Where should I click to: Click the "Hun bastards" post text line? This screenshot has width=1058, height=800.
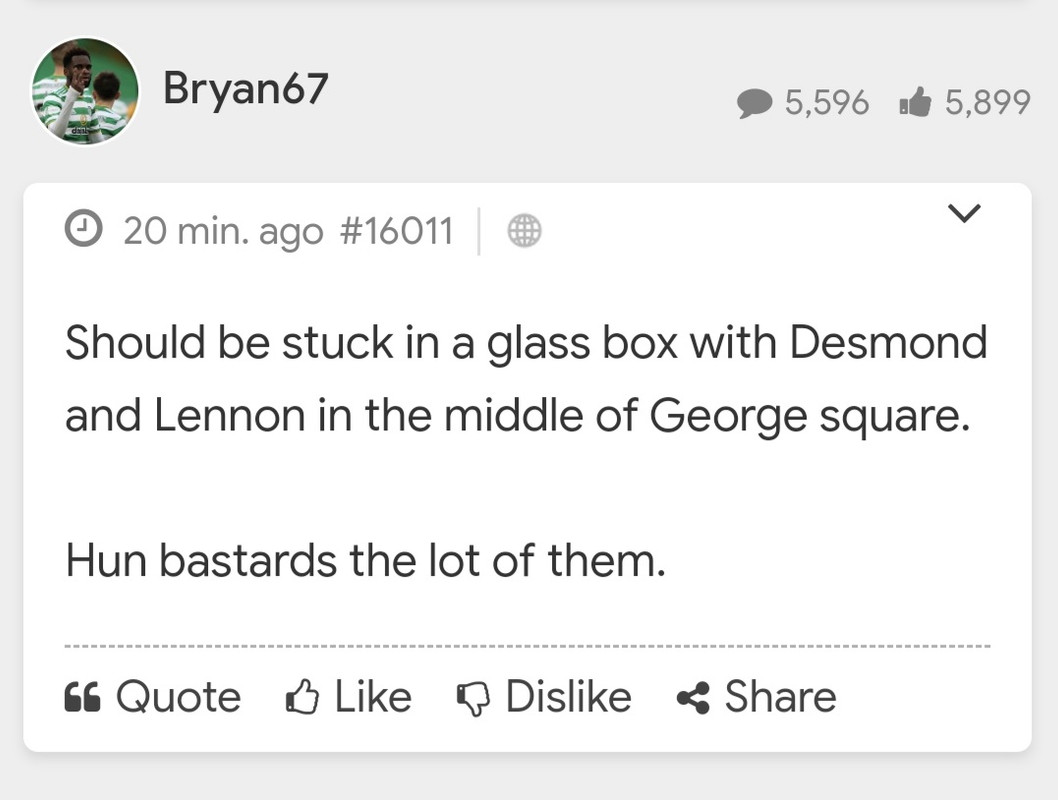365,562
